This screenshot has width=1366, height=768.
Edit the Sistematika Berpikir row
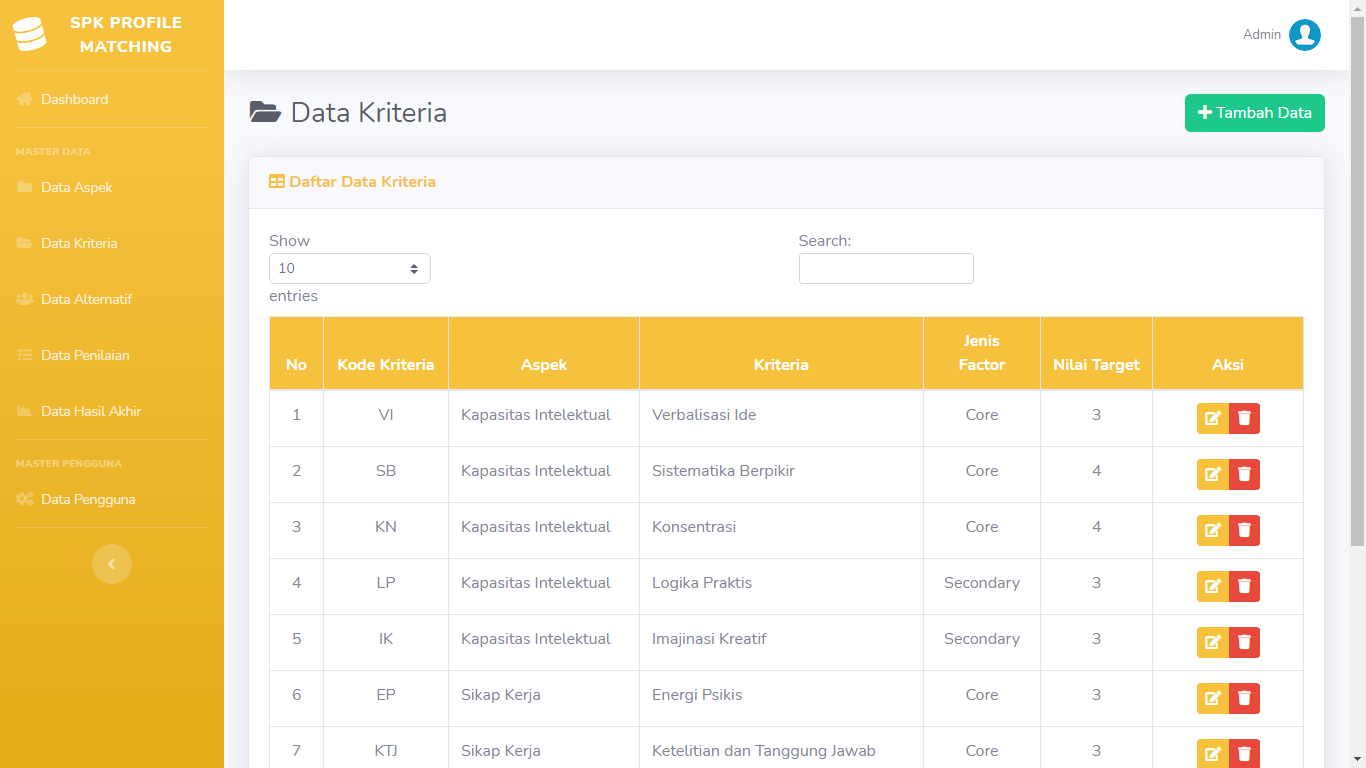click(1213, 474)
